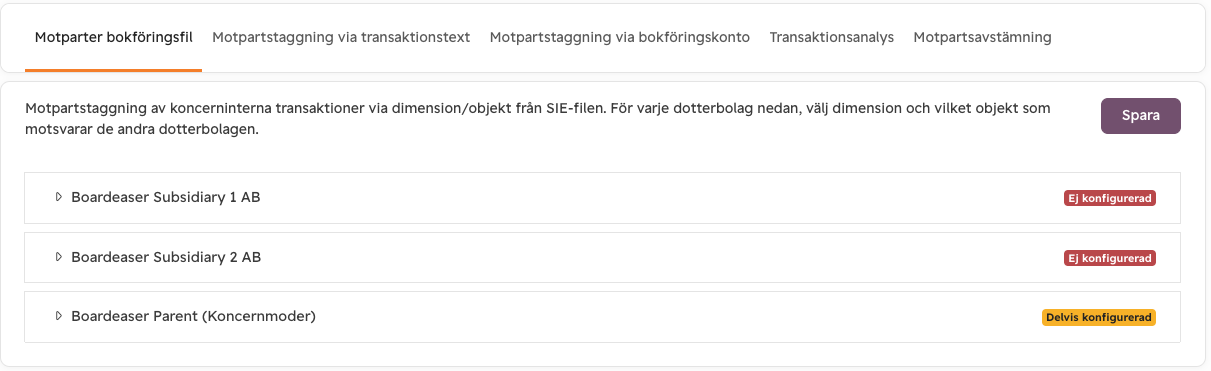Click the yellow Delvis konfigurerad badge
Viewport: 1211px width, 371px height.
click(1099, 317)
